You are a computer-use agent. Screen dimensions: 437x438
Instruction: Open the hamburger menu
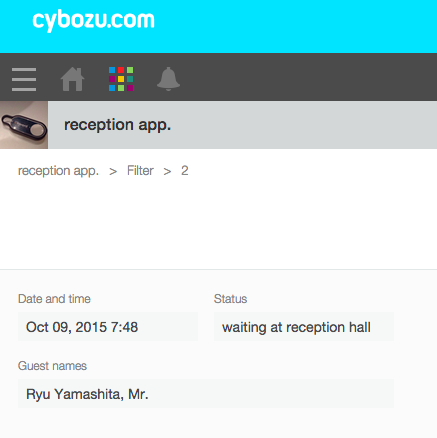click(x=24, y=79)
